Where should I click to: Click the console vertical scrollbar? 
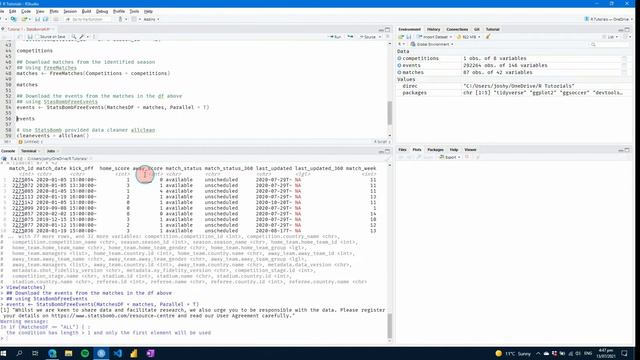(x=389, y=326)
